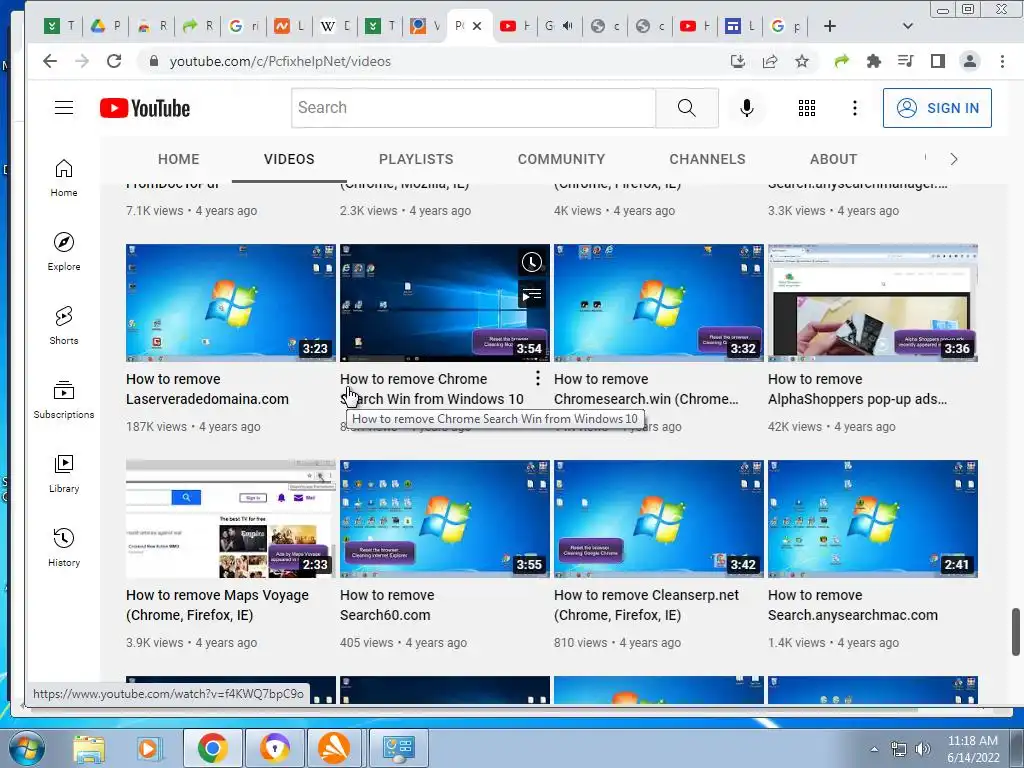Open Chrome extensions puzzle icon
This screenshot has height=768, width=1024.
tap(873, 61)
